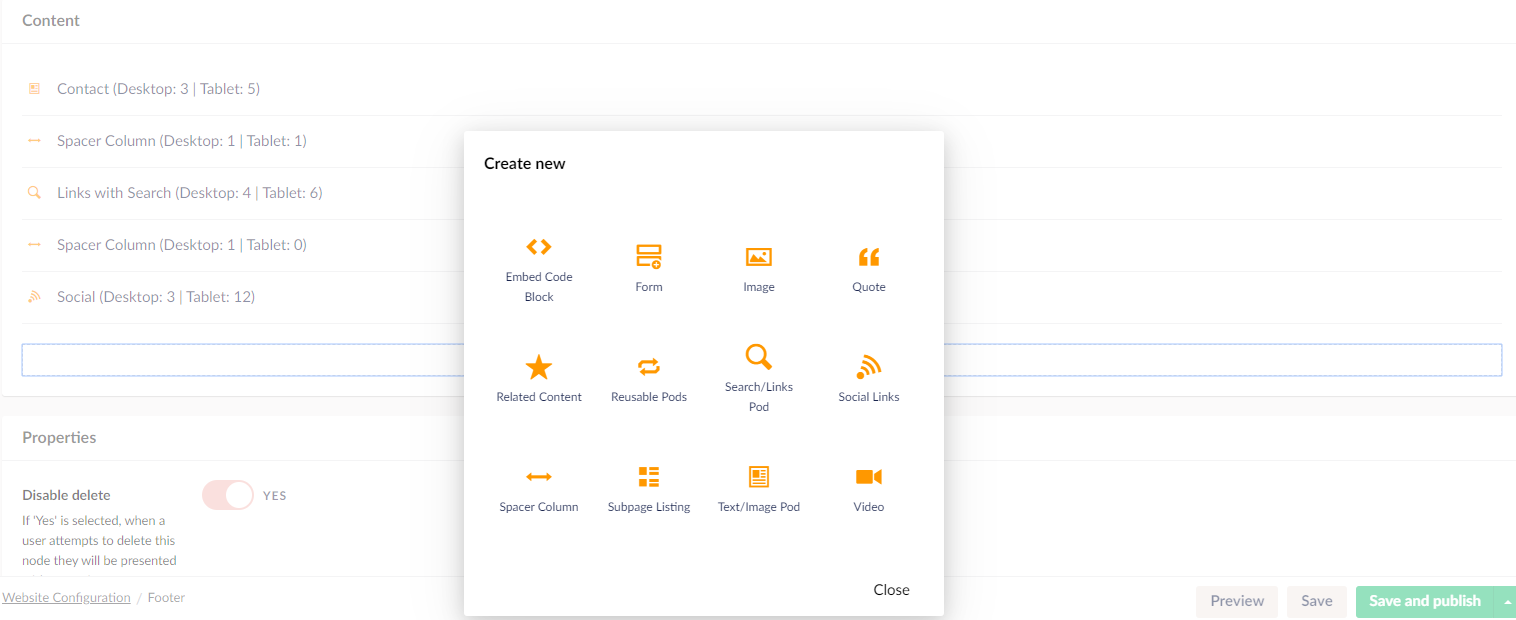Click icon of Spacer Column Tablet: 0 row
Viewport: 1516px width, 620px height.
[x=35, y=245]
